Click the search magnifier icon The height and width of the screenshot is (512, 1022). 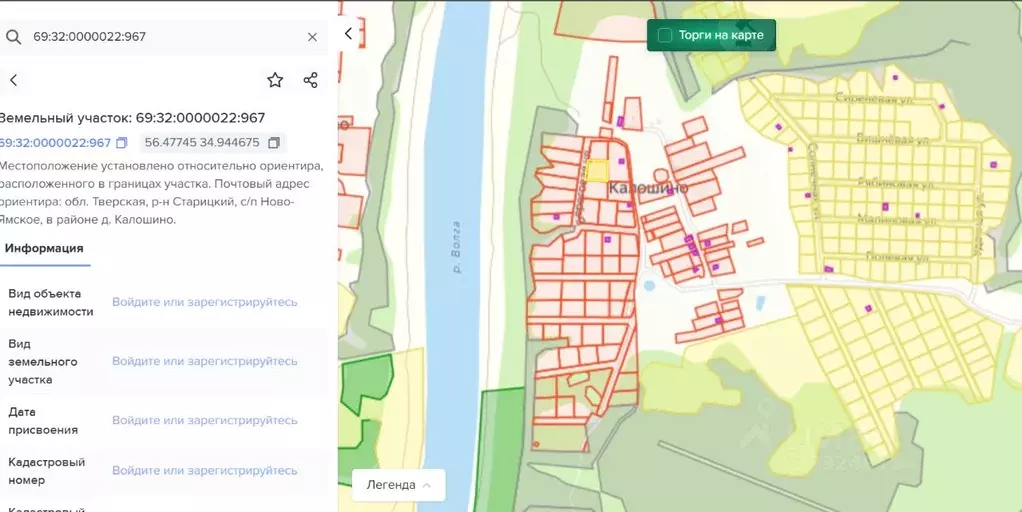[14, 37]
